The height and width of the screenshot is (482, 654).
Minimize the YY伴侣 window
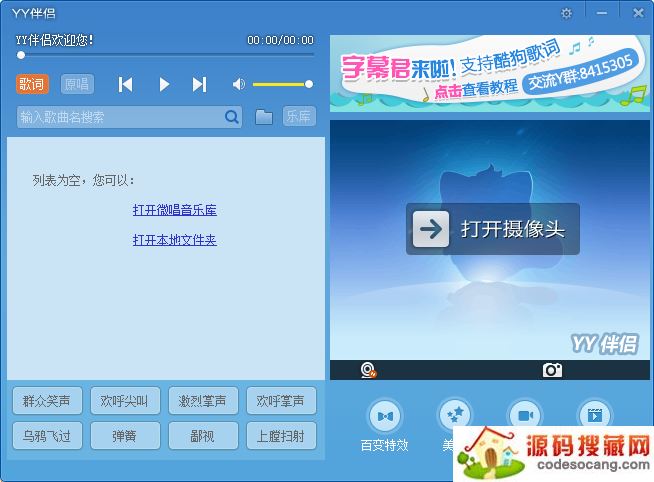tap(601, 13)
